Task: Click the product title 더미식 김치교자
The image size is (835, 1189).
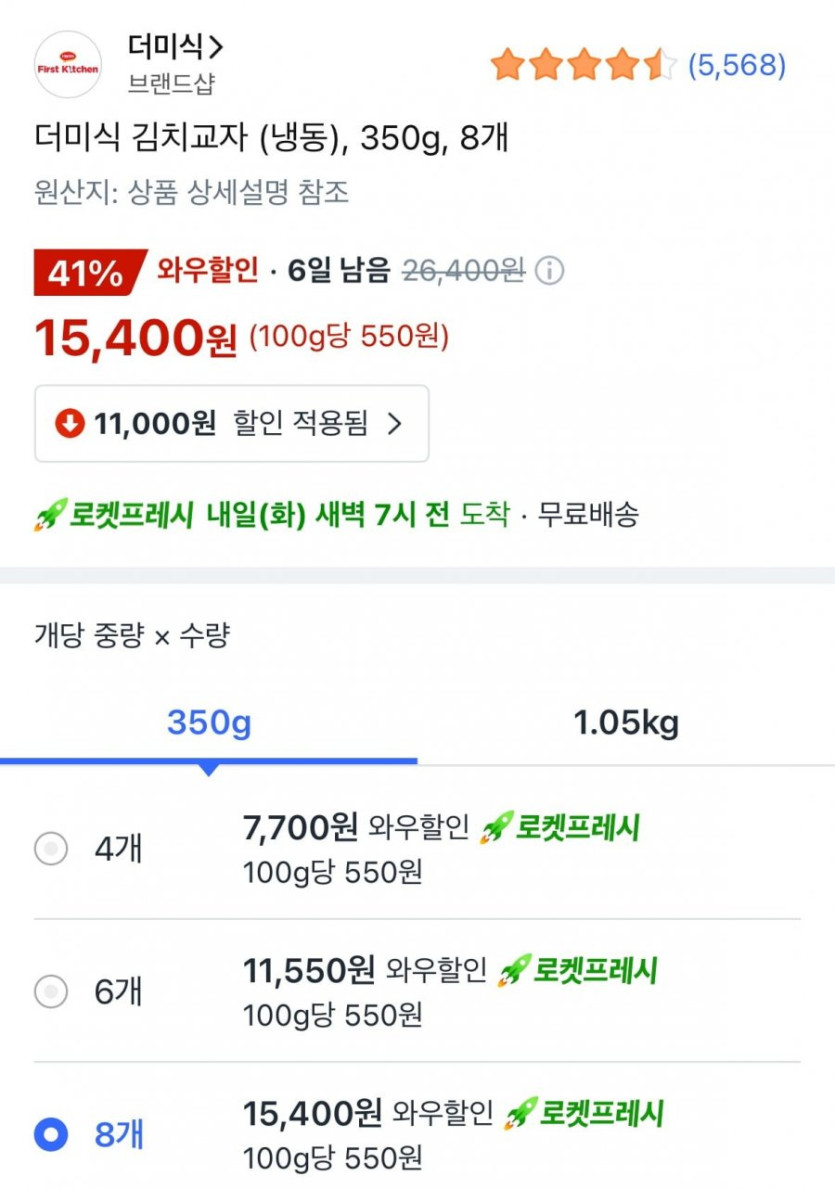Action: coord(270,138)
